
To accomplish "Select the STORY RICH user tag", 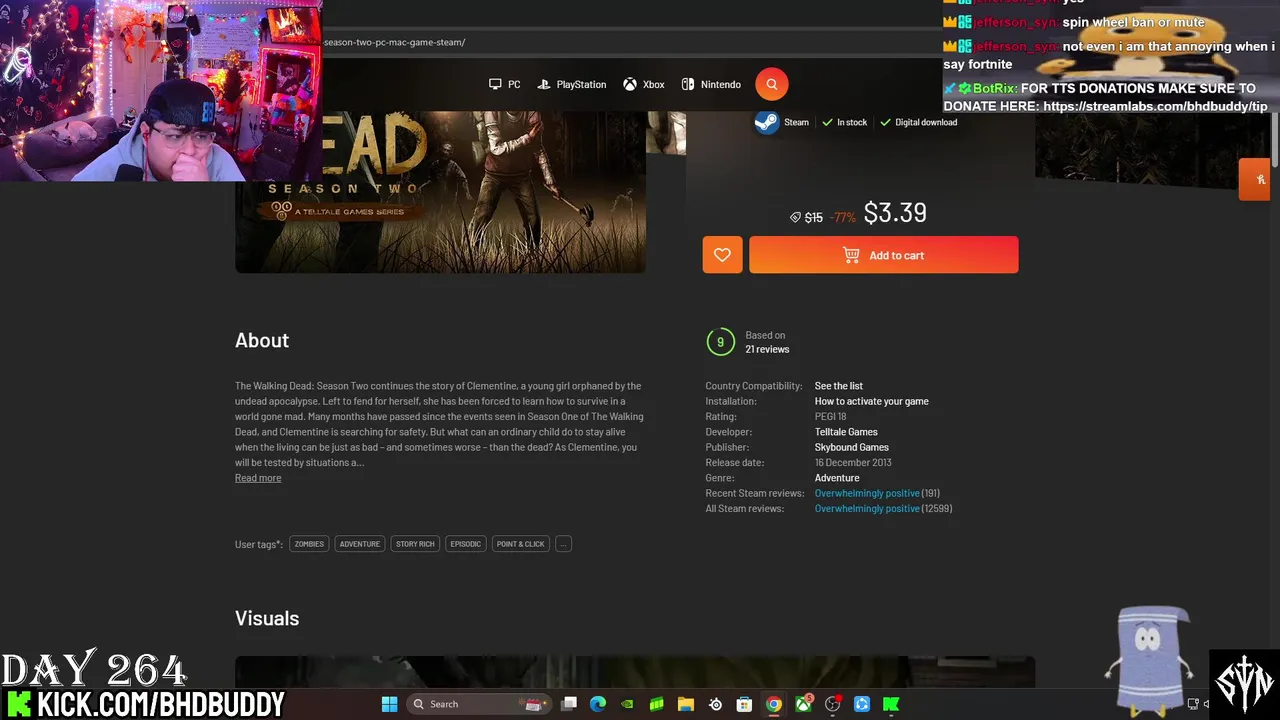I will pyautogui.click(x=415, y=544).
